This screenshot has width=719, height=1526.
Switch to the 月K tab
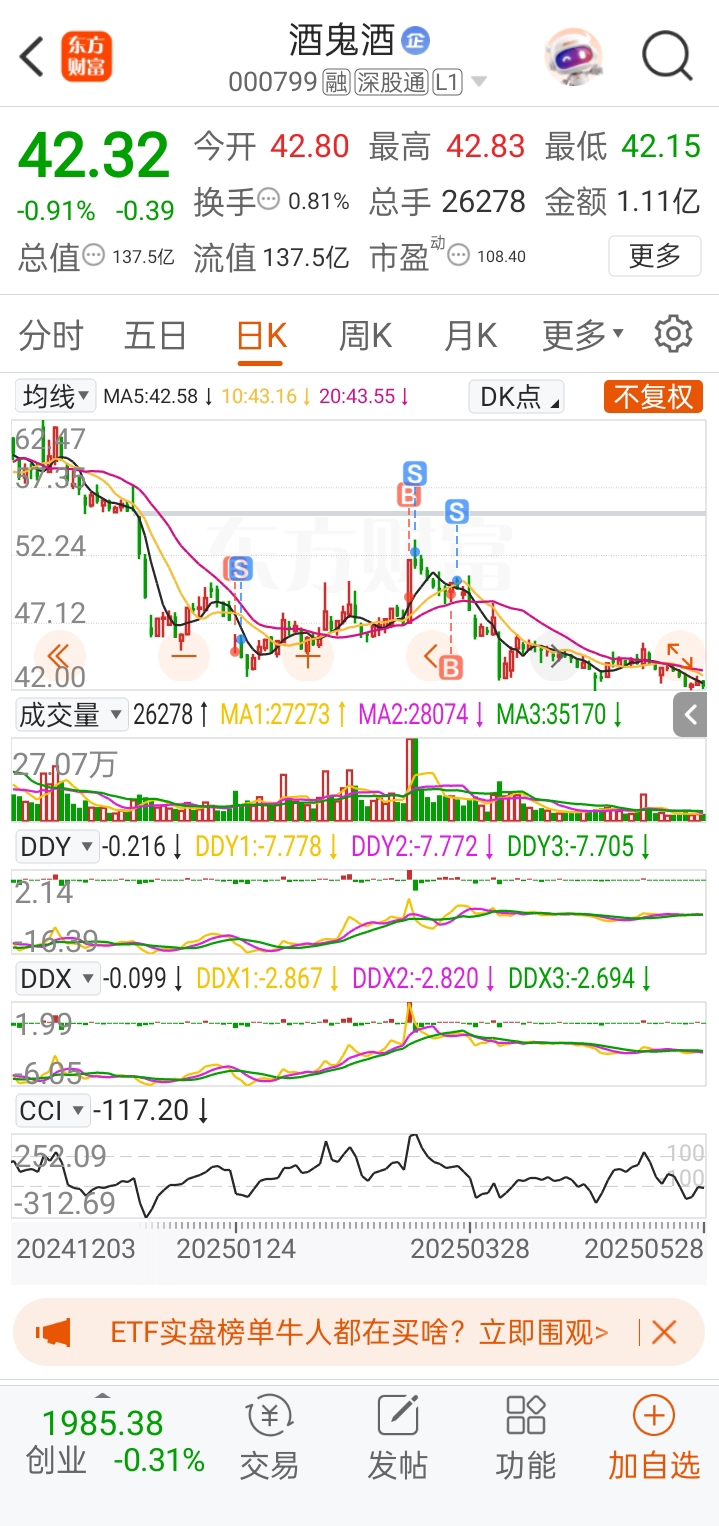470,336
